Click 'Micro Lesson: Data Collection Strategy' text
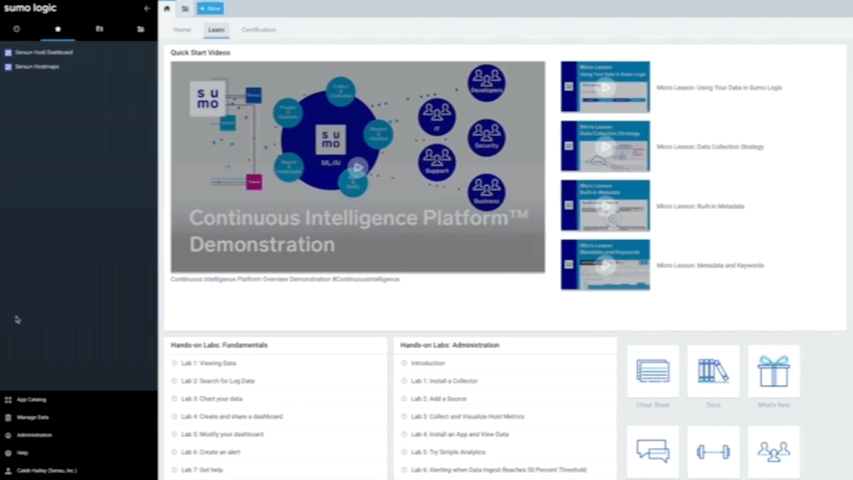Screen dimensions: 853x480 click(710, 147)
